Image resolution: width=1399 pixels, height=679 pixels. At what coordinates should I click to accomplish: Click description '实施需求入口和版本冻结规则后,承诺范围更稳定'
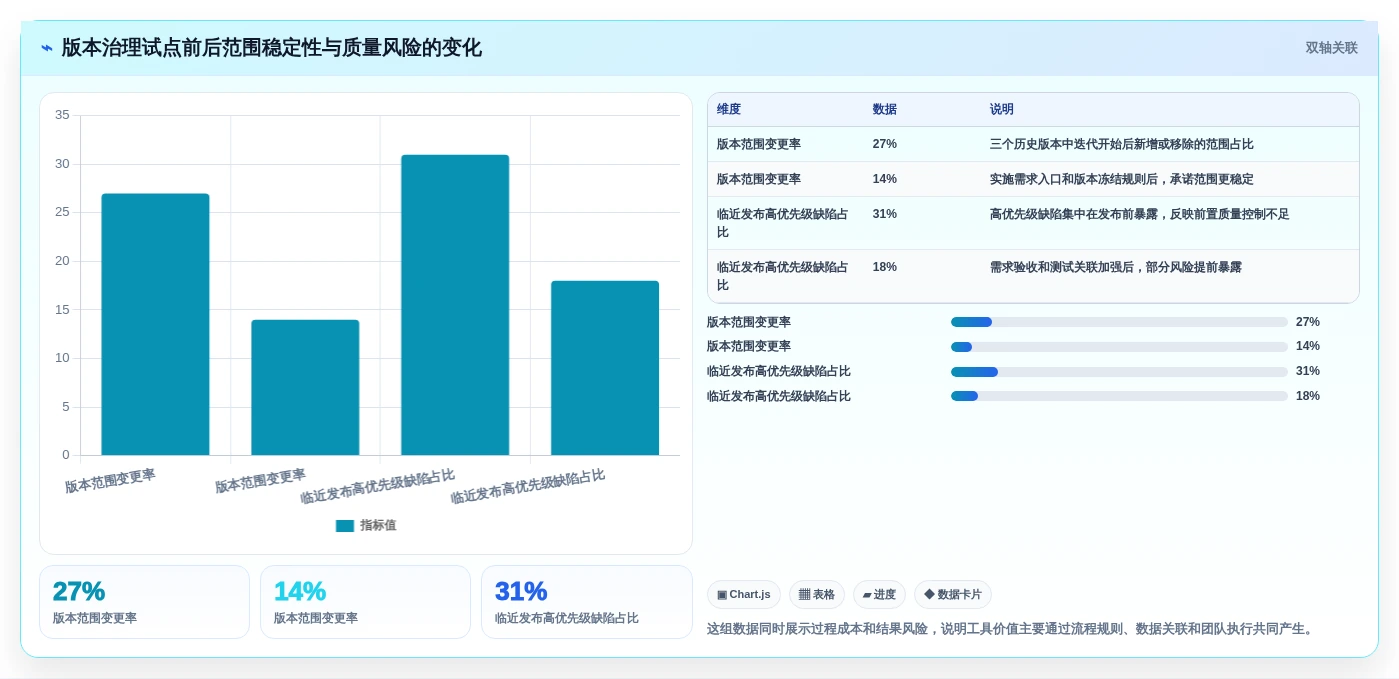click(x=1121, y=179)
